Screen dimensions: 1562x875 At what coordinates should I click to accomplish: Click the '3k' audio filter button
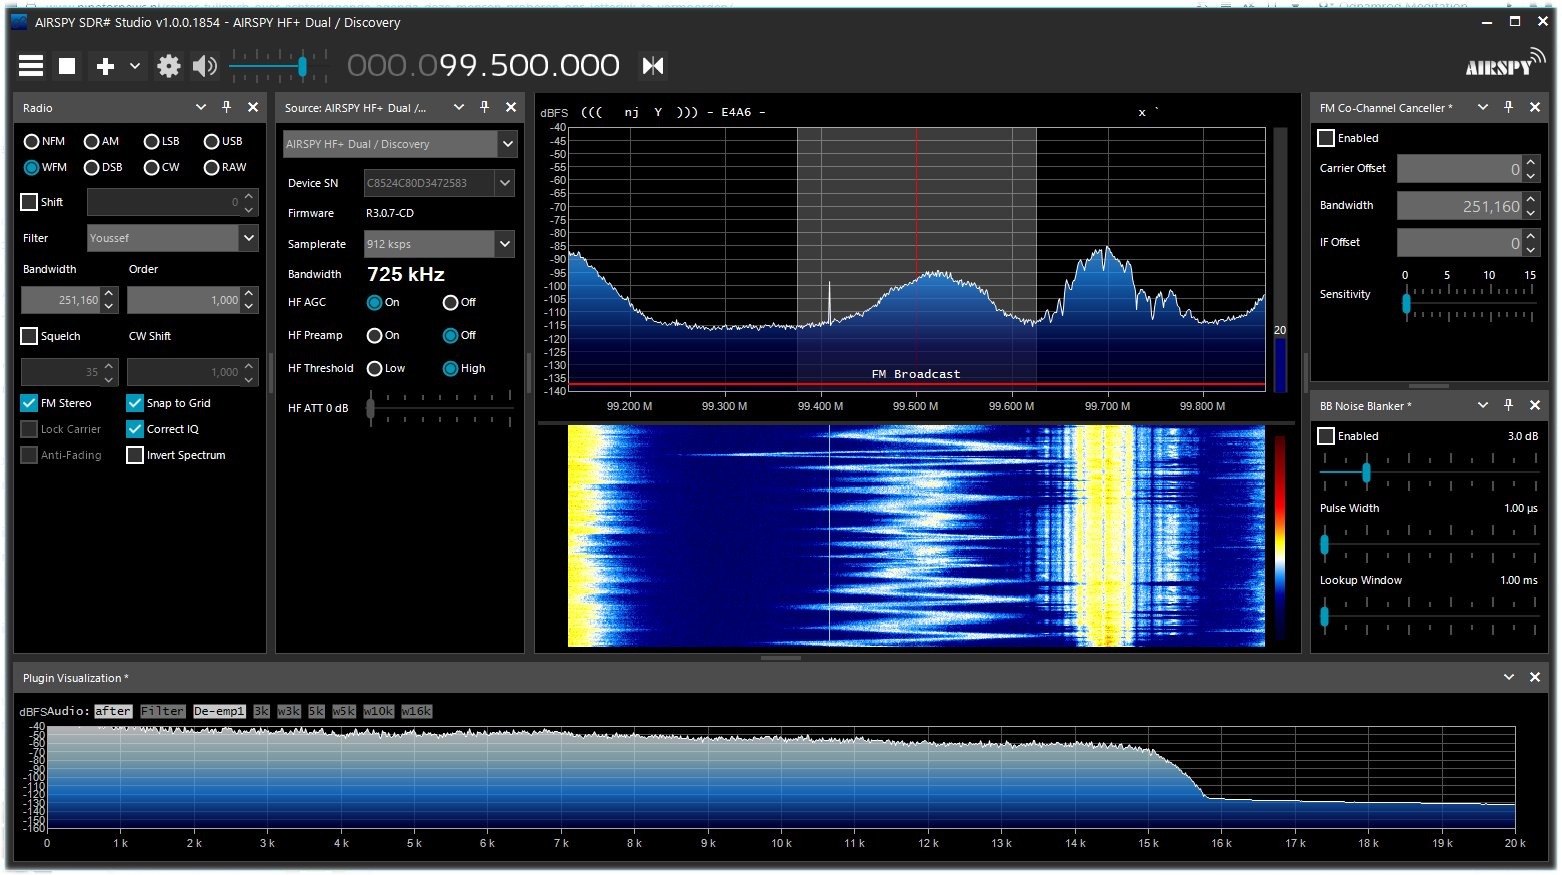[x=261, y=711]
